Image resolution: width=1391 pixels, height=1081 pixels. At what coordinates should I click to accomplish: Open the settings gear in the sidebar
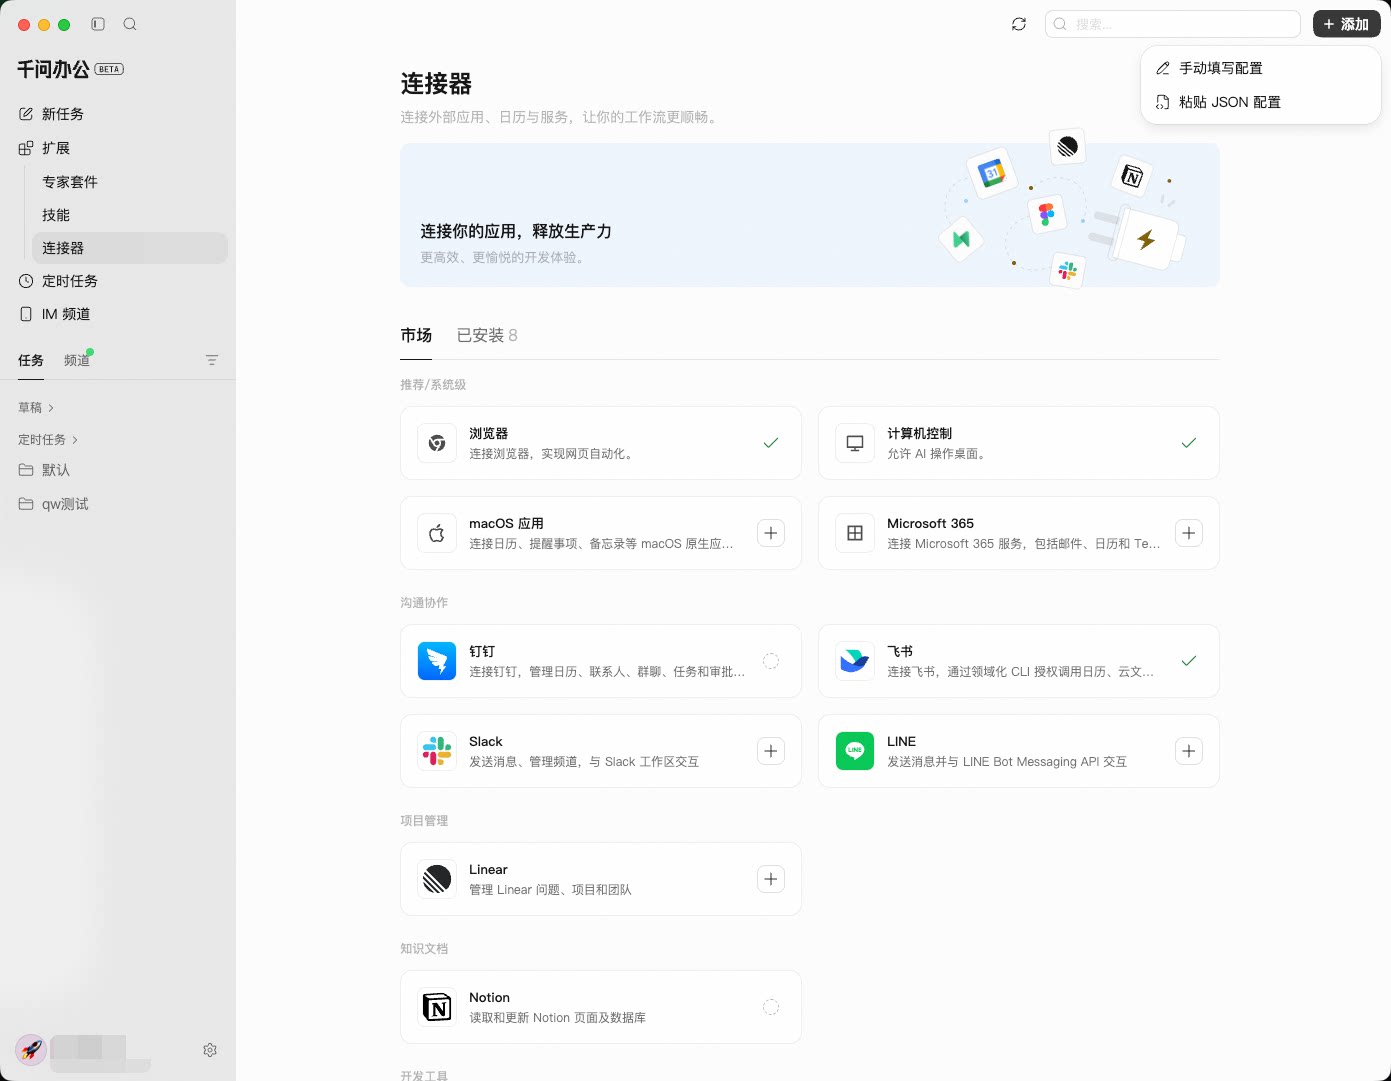coord(210,1050)
